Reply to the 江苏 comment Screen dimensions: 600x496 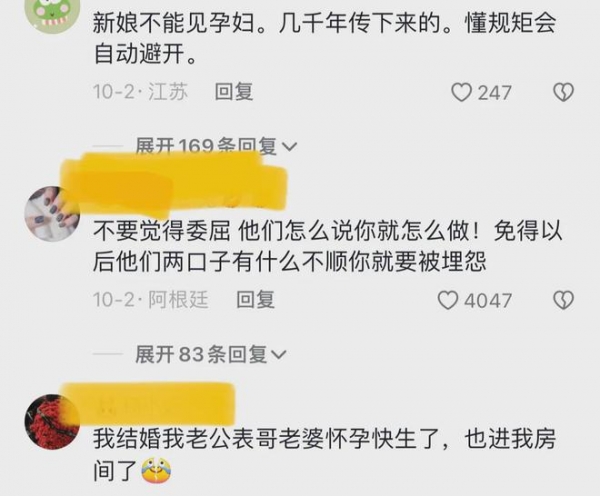pyautogui.click(x=234, y=92)
